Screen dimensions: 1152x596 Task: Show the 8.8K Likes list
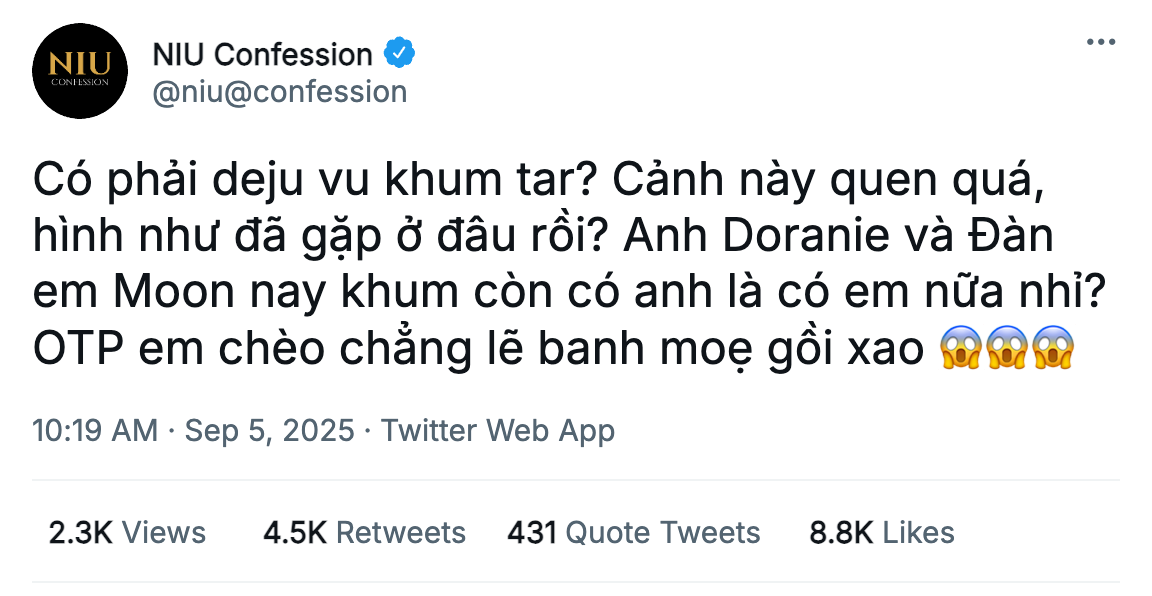pyautogui.click(x=881, y=533)
